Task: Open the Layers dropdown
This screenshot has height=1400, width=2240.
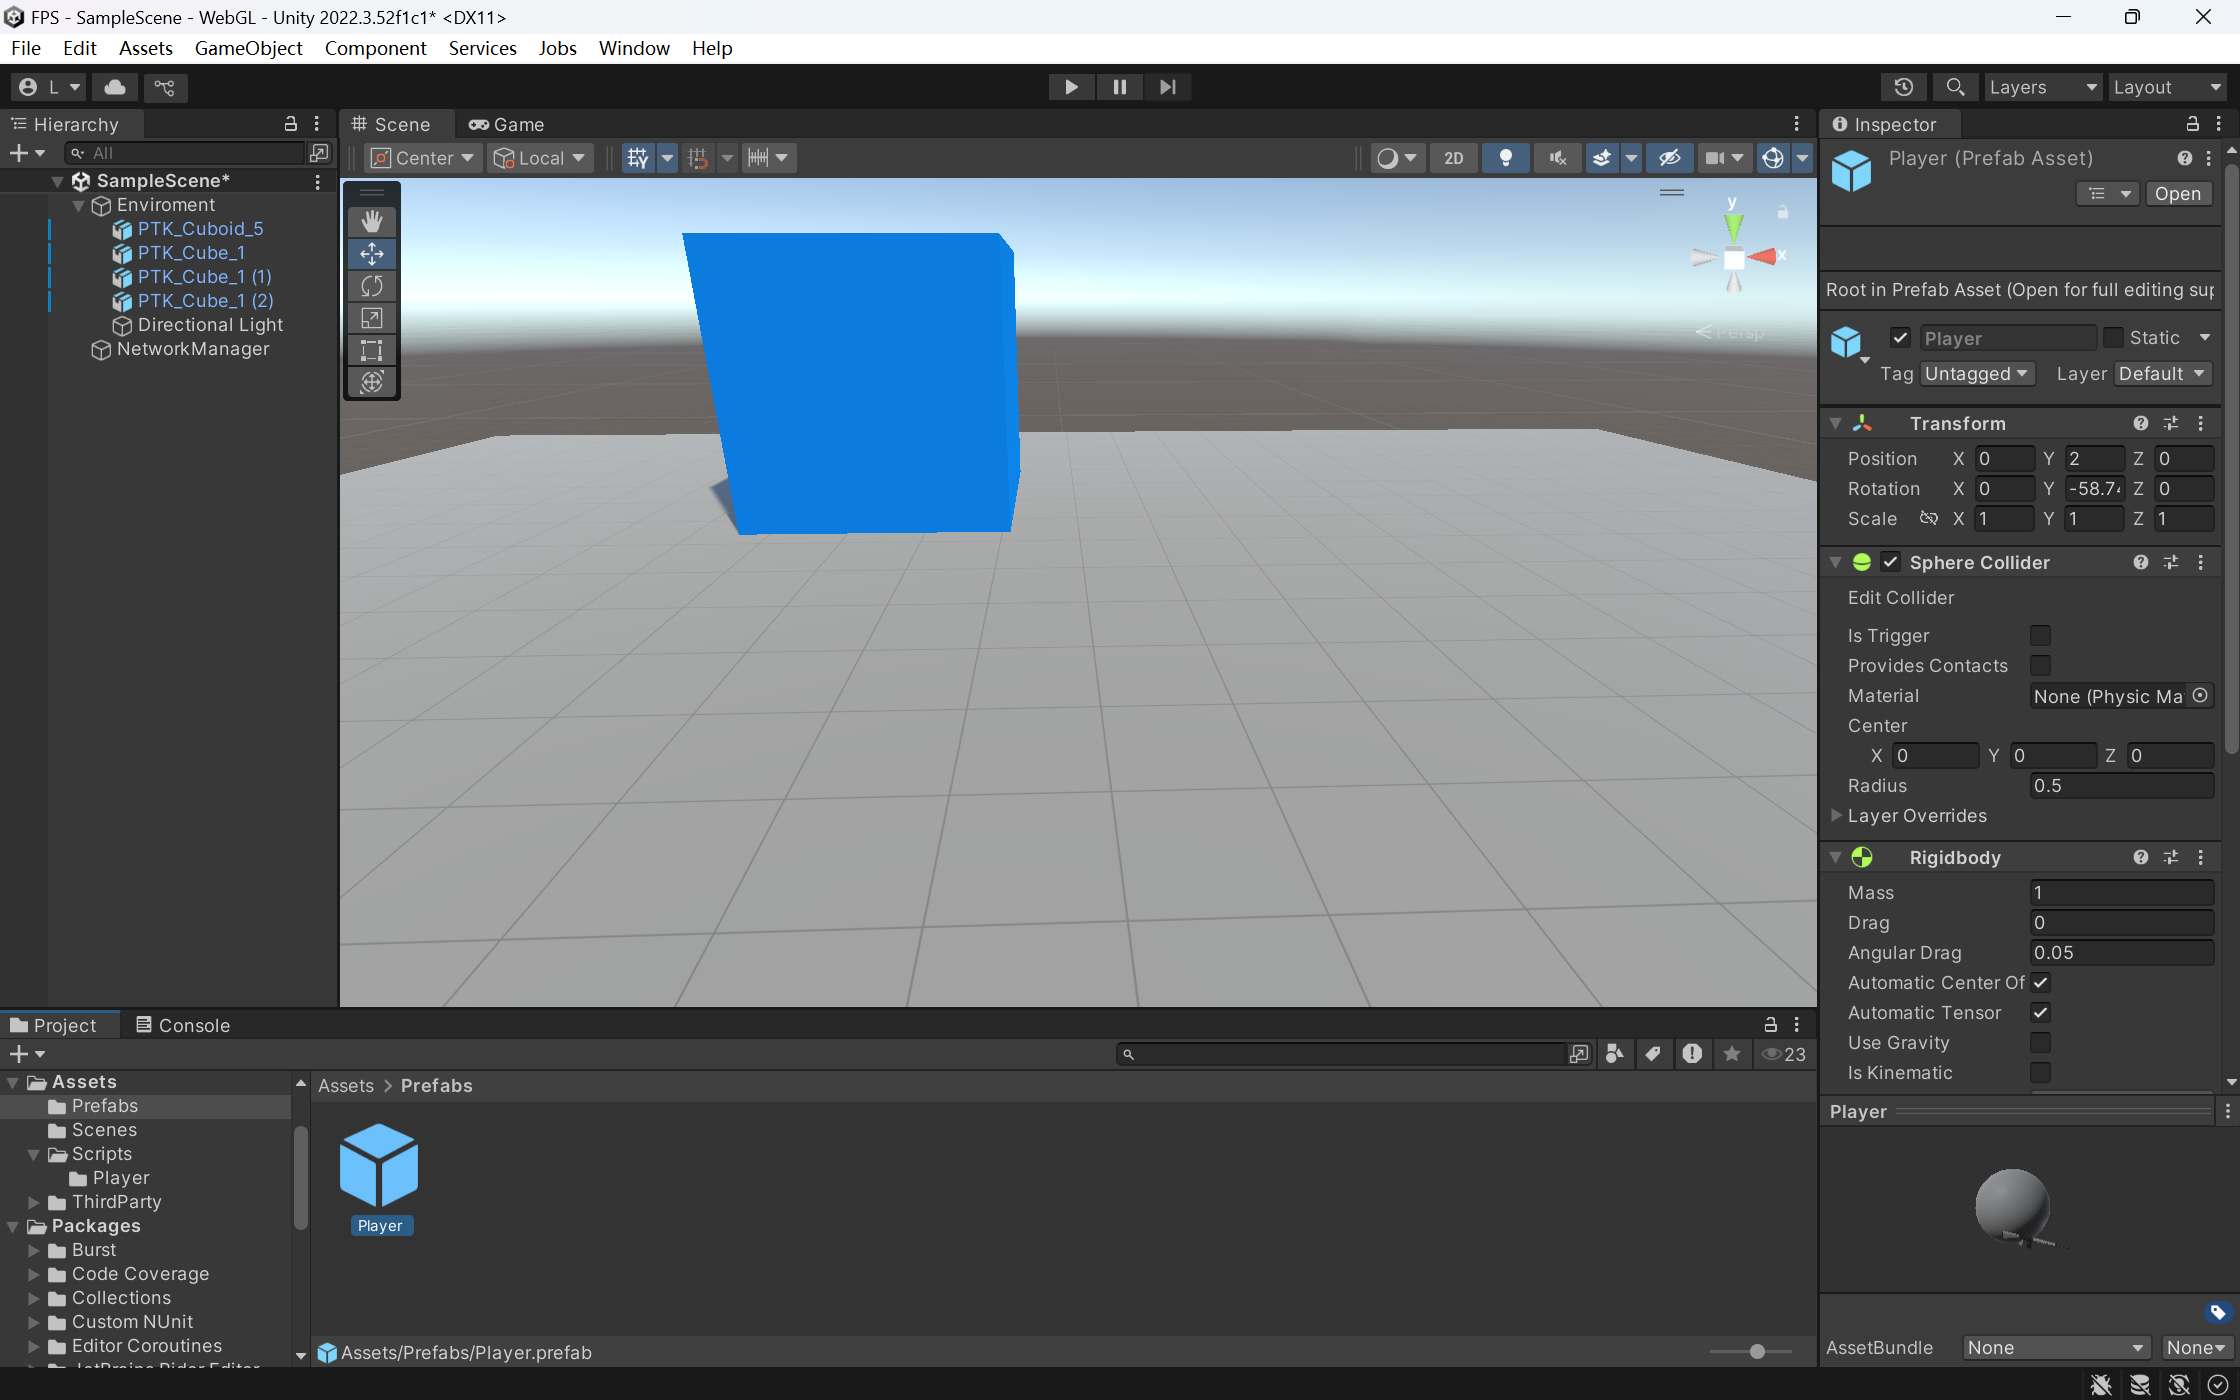Action: coord(2042,87)
